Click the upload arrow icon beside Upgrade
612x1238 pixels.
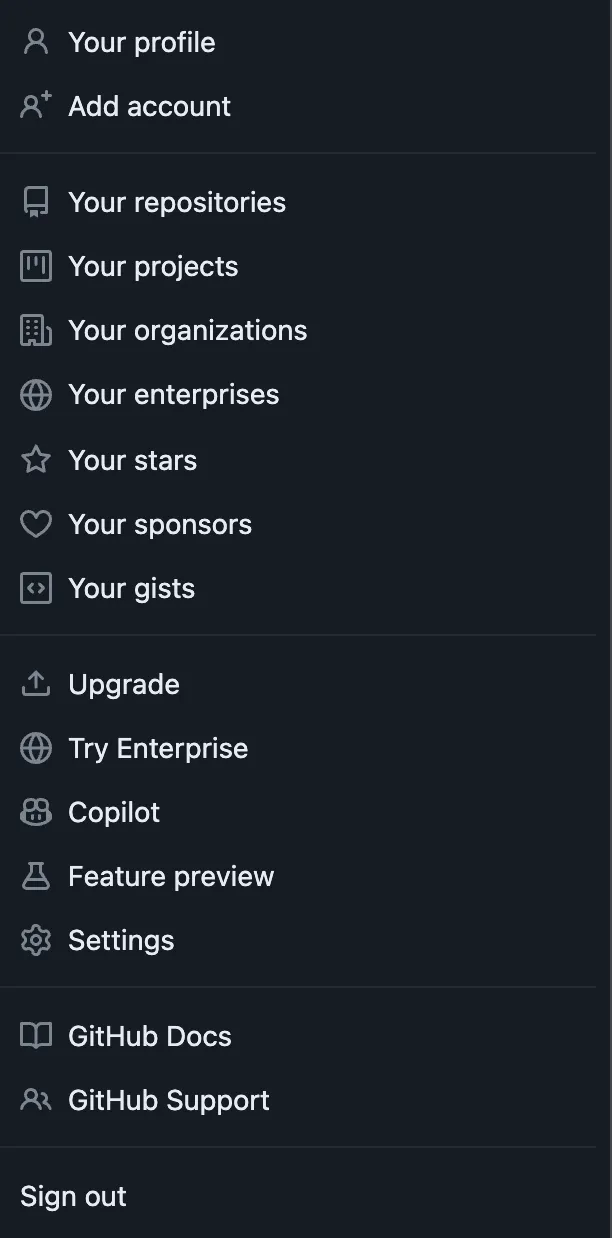pyautogui.click(x=36, y=684)
